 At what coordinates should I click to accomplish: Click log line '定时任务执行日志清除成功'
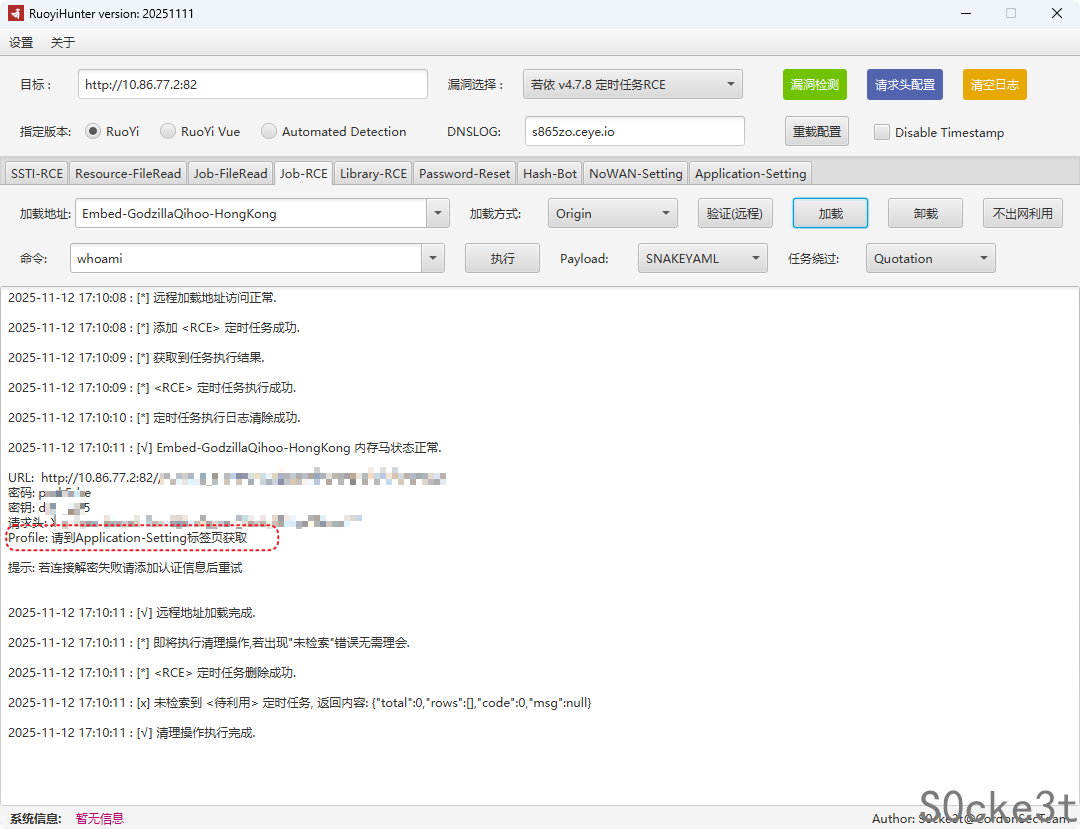[154, 418]
